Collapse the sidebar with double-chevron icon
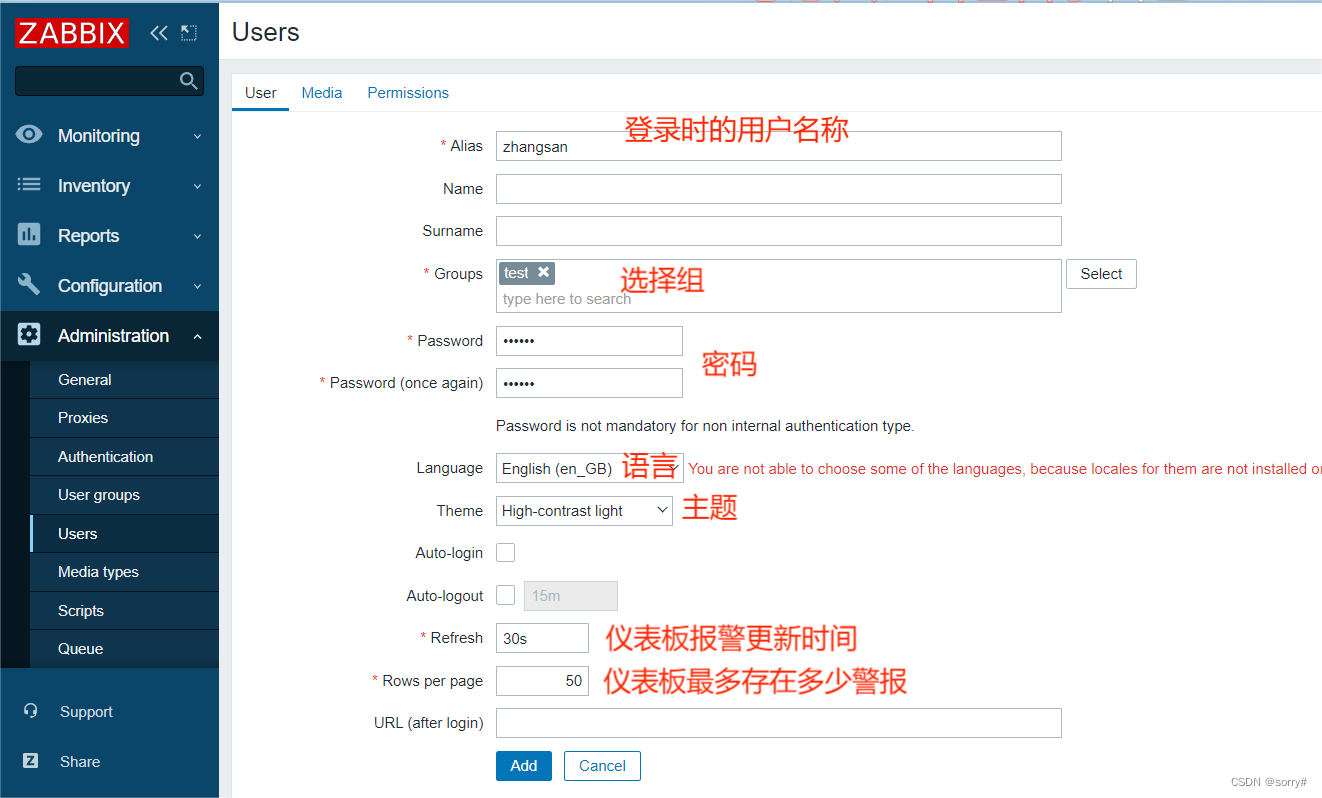The width and height of the screenshot is (1322, 798). (x=158, y=33)
